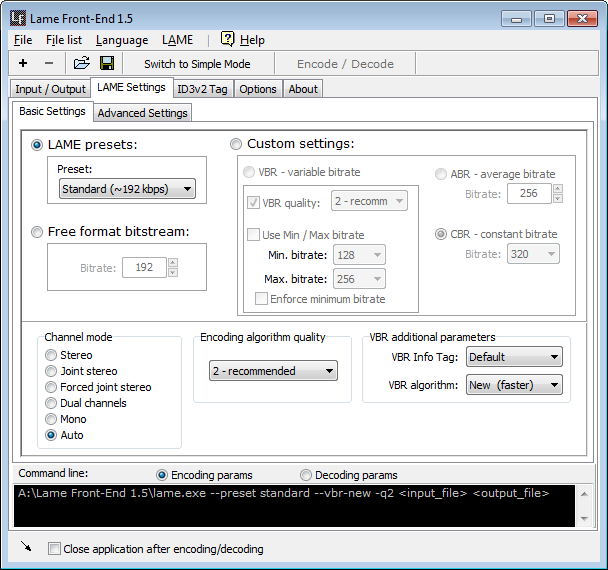Choose Stereo channel mode

coord(51,355)
